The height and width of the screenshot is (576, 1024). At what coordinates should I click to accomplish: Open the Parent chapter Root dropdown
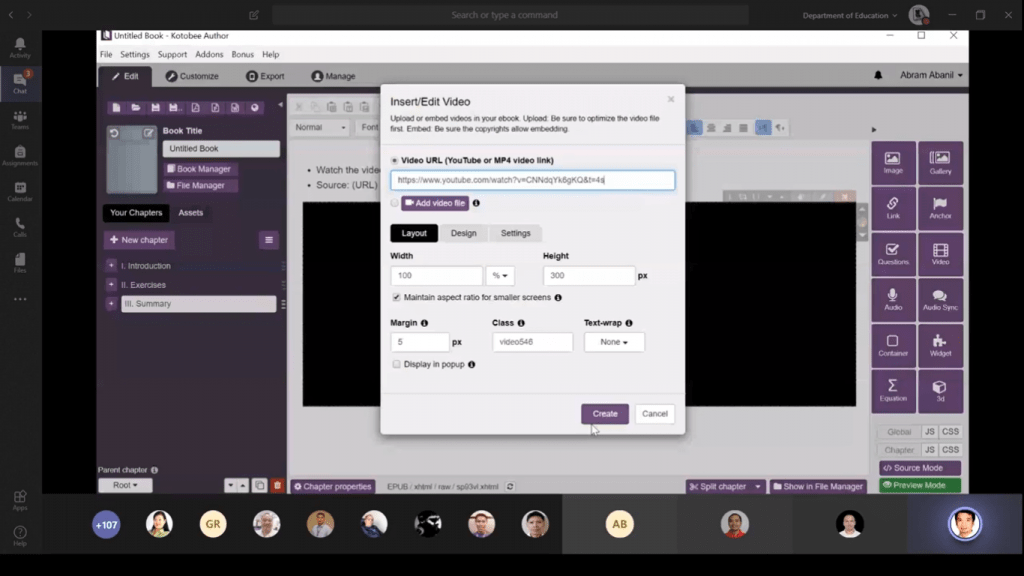pyautogui.click(x=125, y=485)
